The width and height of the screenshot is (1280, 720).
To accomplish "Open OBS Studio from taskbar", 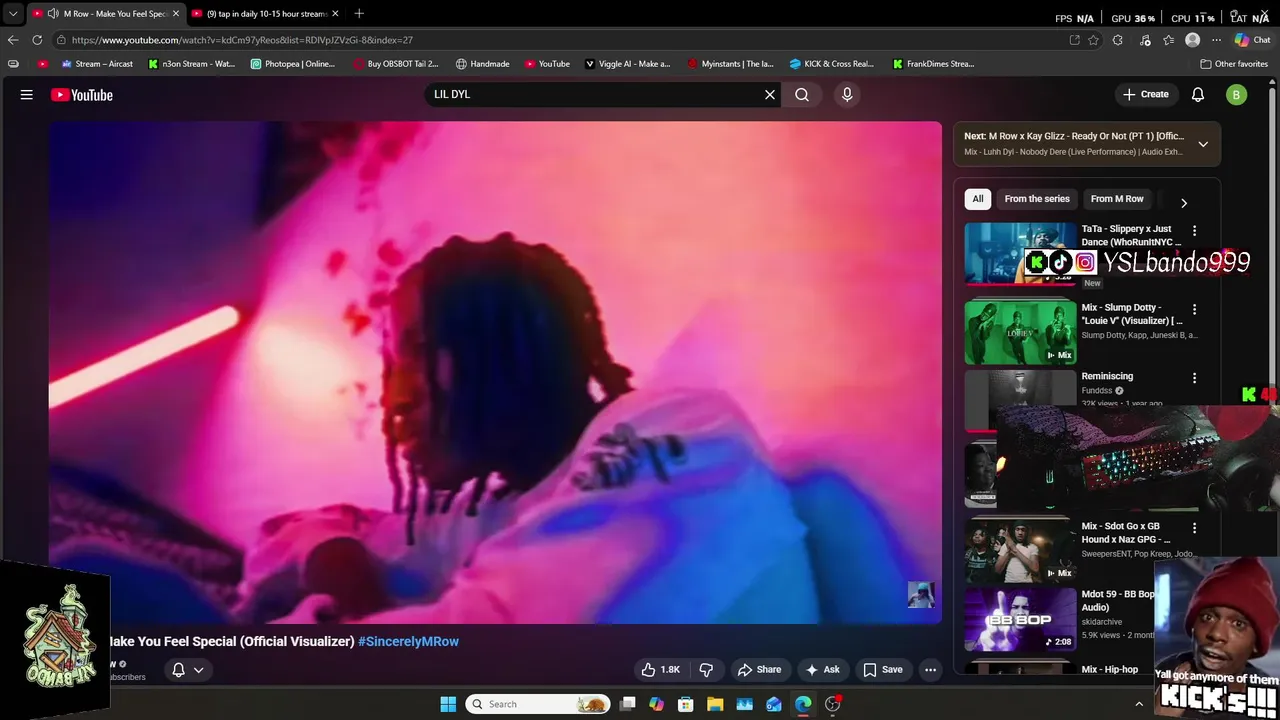I will tap(833, 704).
